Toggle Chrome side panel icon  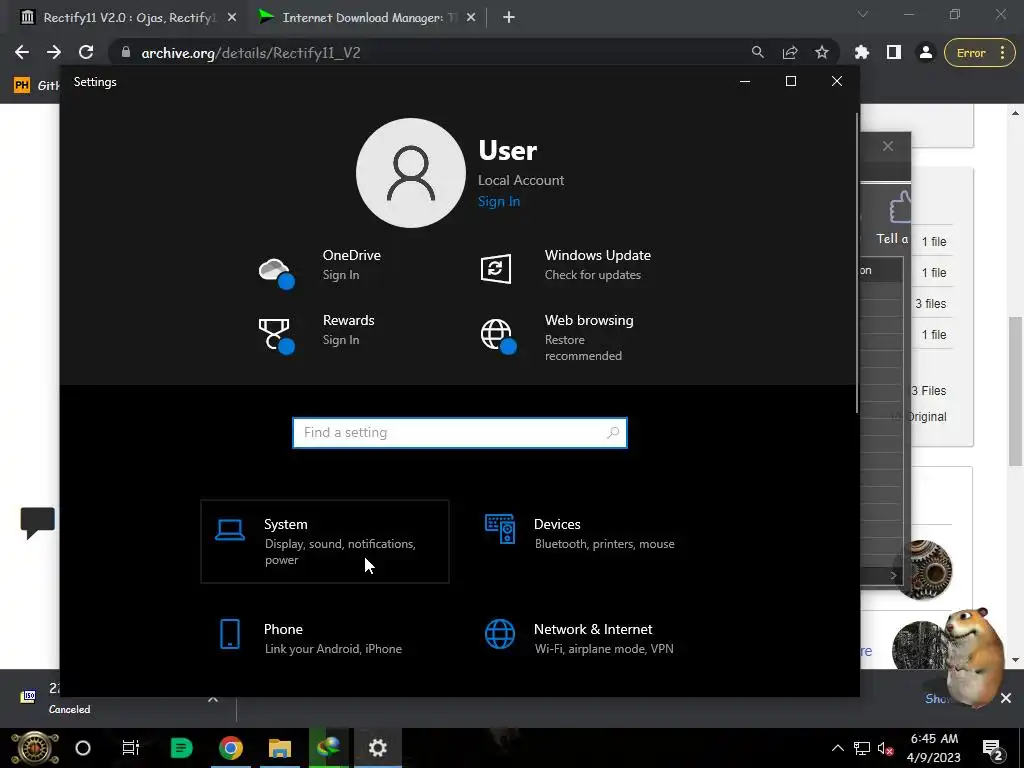894,52
